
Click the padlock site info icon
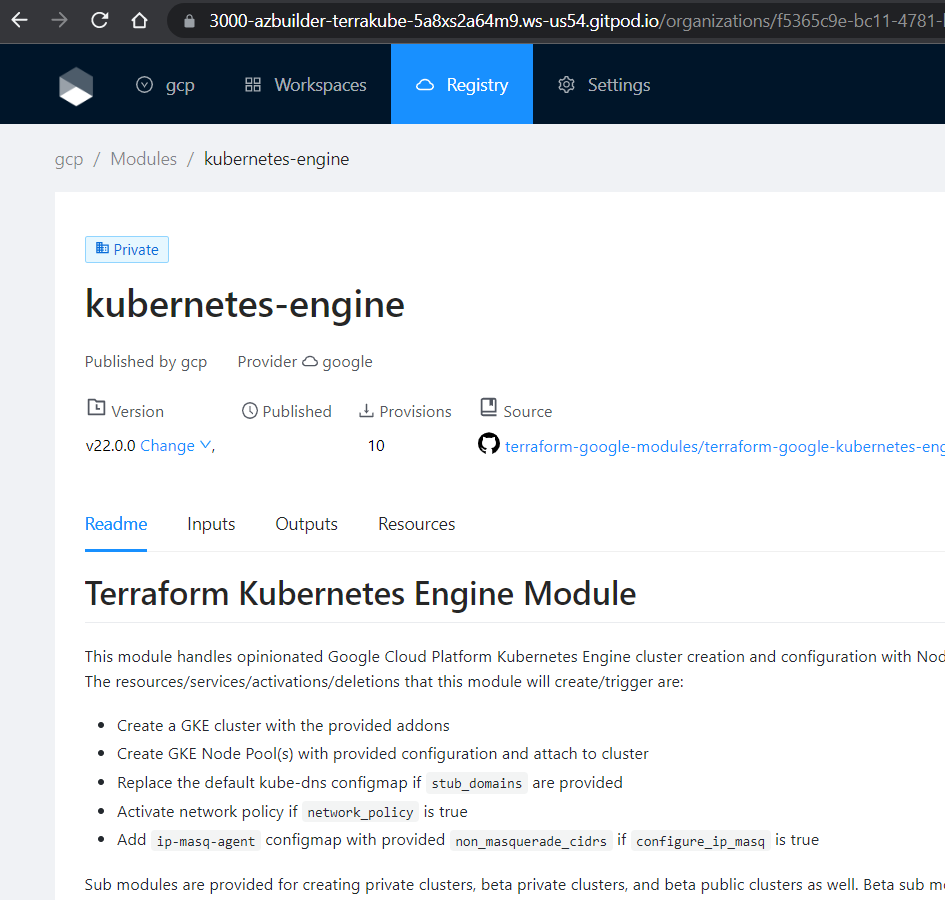pyautogui.click(x=191, y=21)
